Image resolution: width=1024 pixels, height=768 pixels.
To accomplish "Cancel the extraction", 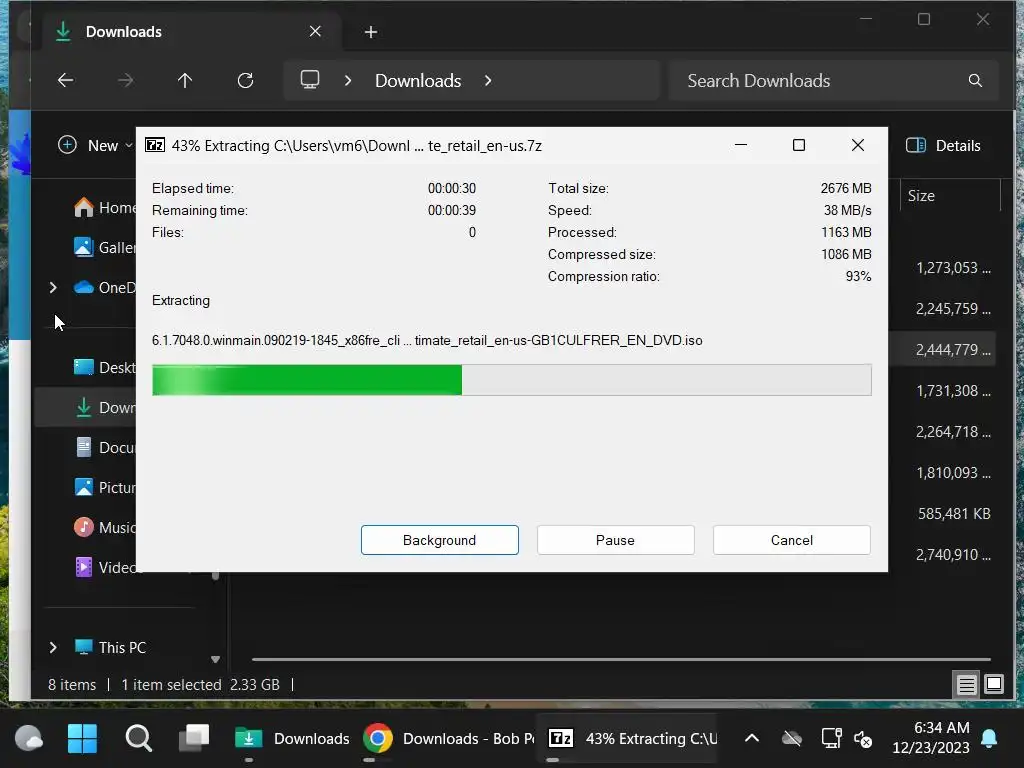I will click(792, 540).
